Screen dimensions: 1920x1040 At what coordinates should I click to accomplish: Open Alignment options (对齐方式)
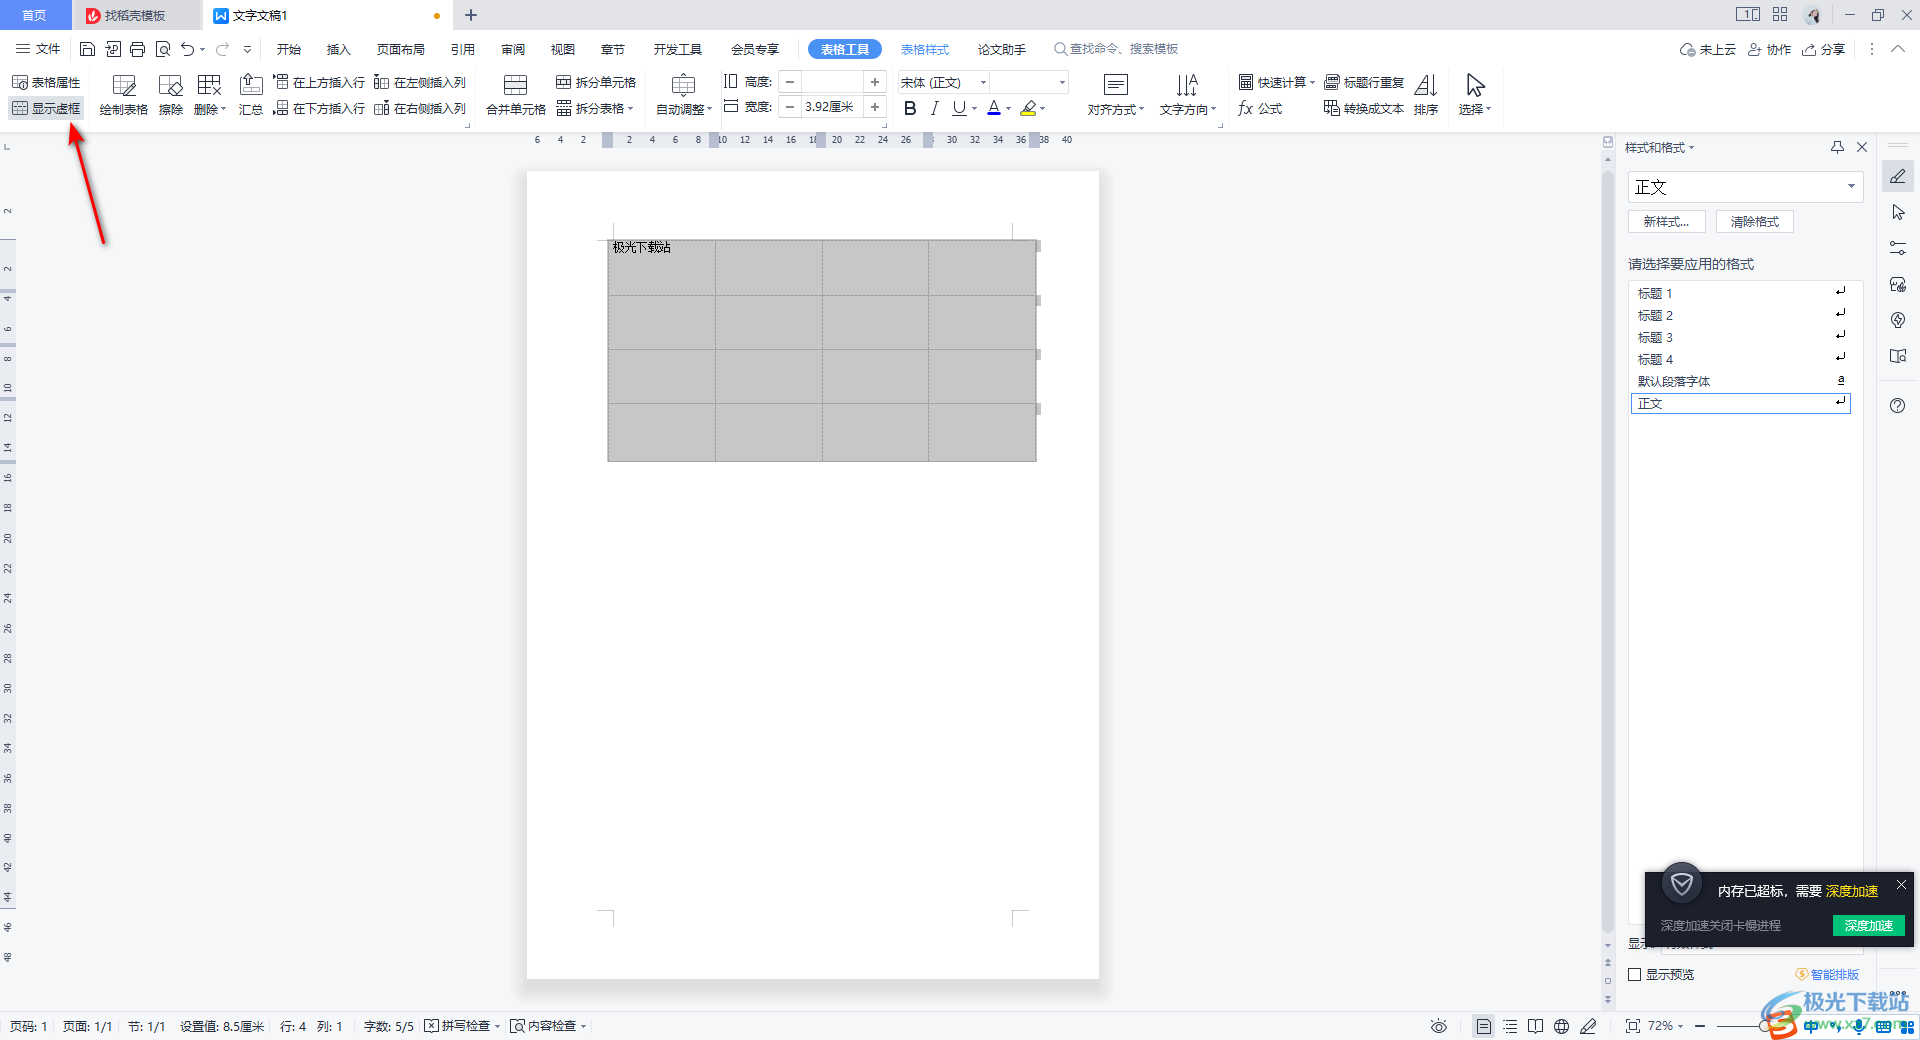coord(1116,95)
